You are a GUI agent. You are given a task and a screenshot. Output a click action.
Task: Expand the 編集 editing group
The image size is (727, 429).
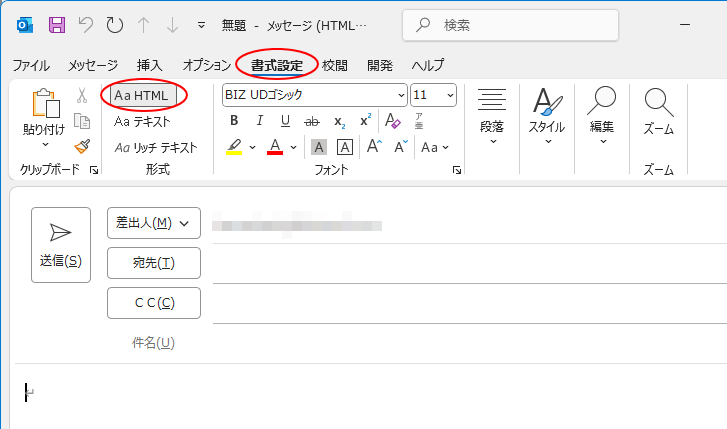601,116
